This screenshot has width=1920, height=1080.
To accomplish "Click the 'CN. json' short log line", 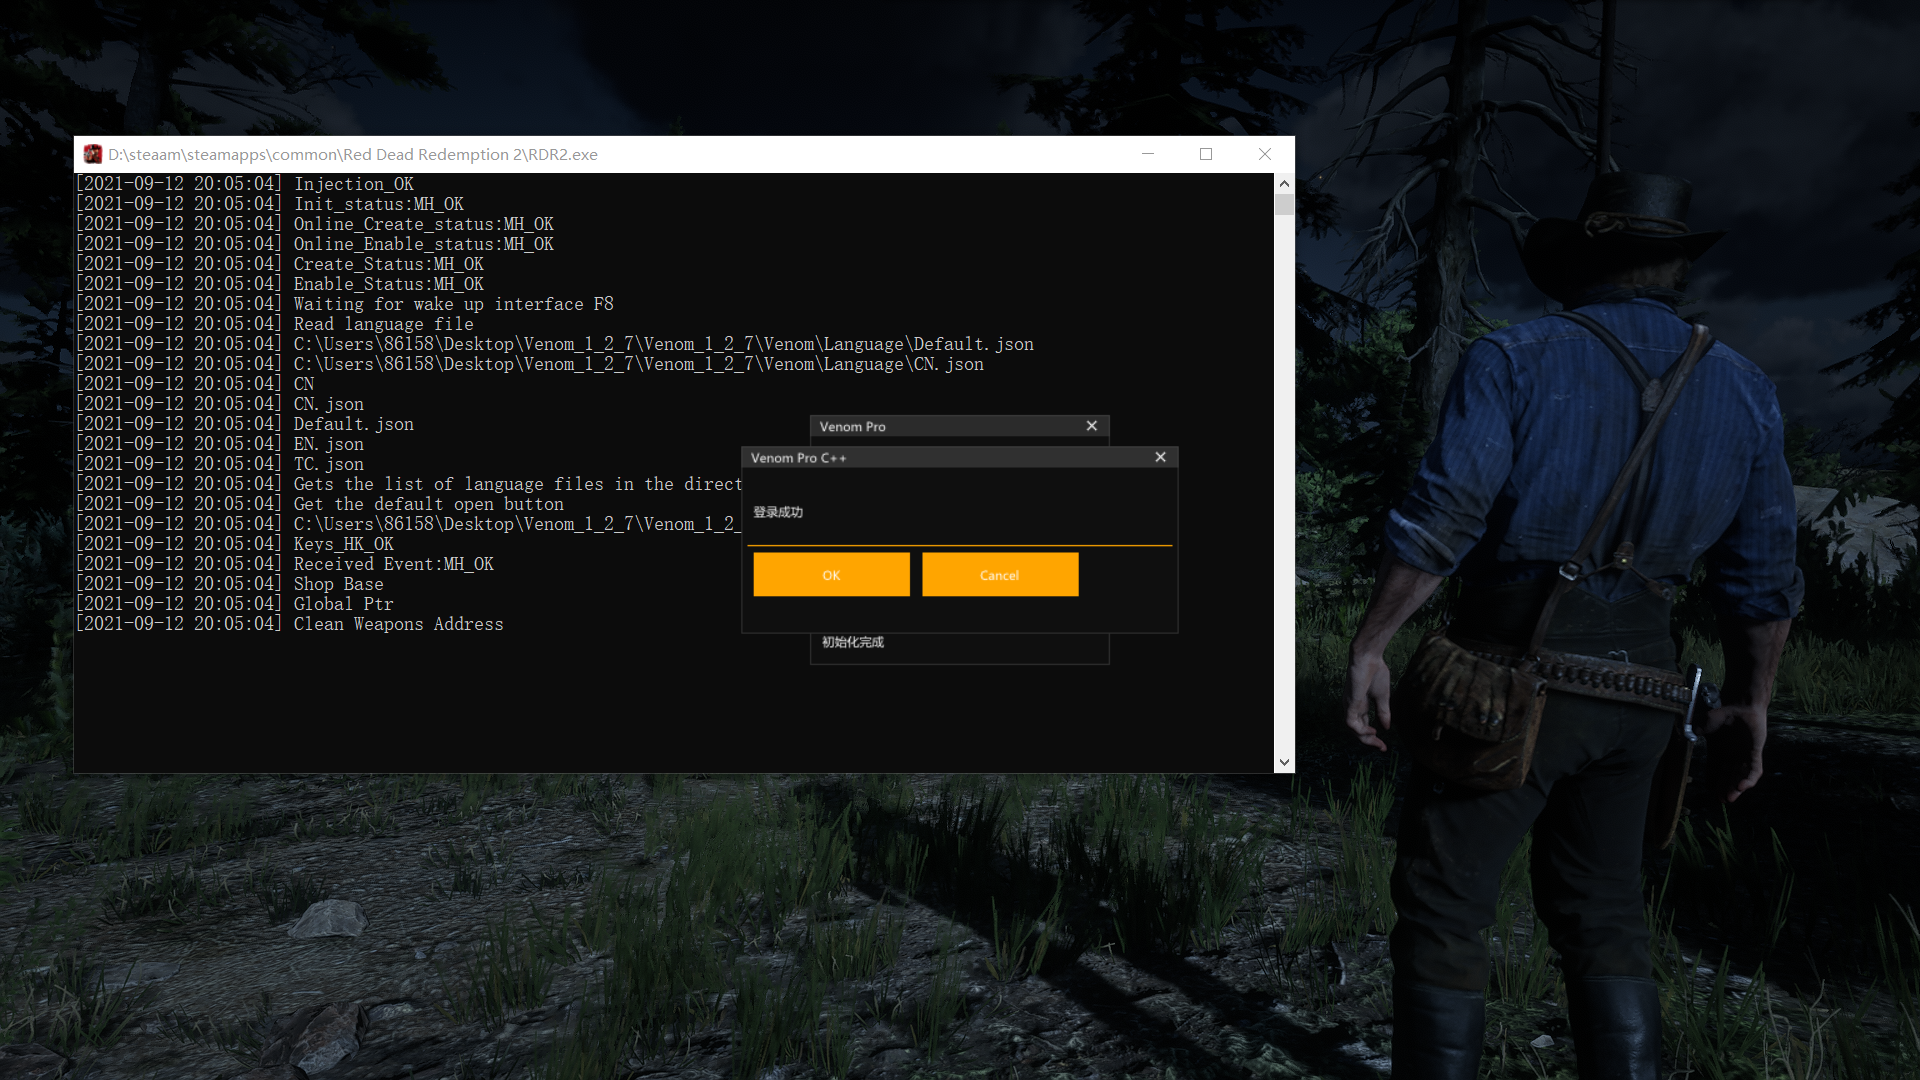I will 220,404.
